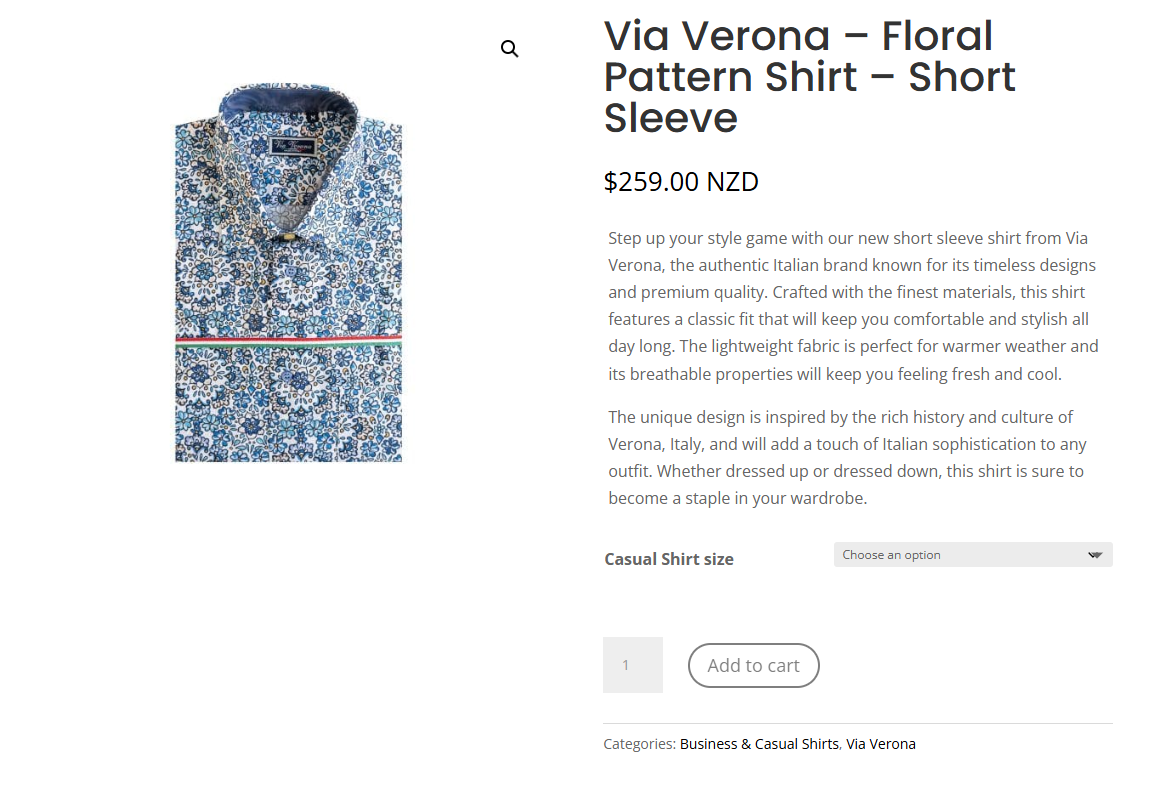Click the 'Choose an option' placeholder text

pos(891,555)
